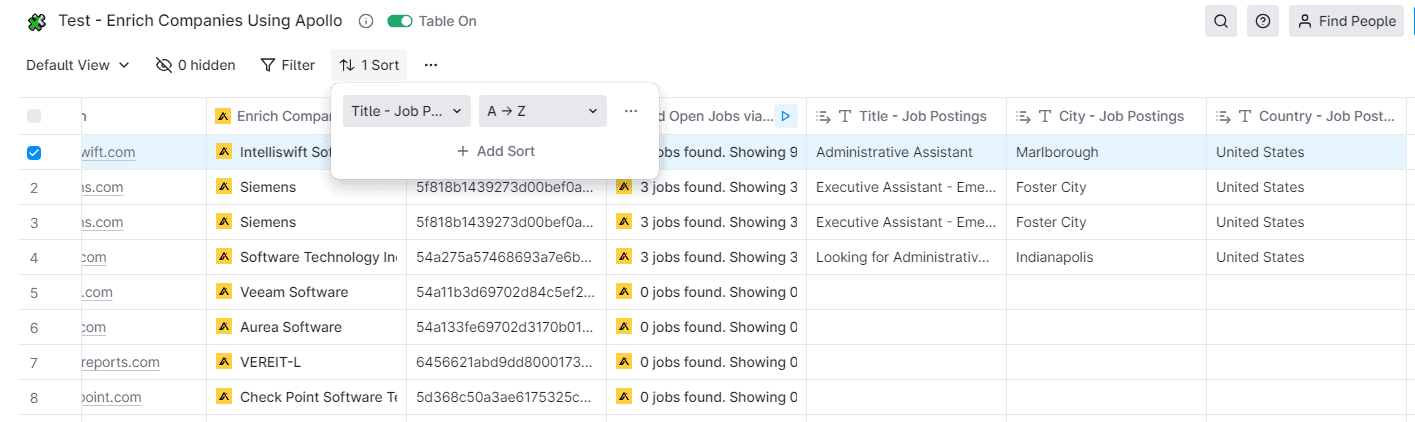Screen dimensions: 1415x422
Task: Click Apollo icon in Software Technology row
Action: coord(224,257)
